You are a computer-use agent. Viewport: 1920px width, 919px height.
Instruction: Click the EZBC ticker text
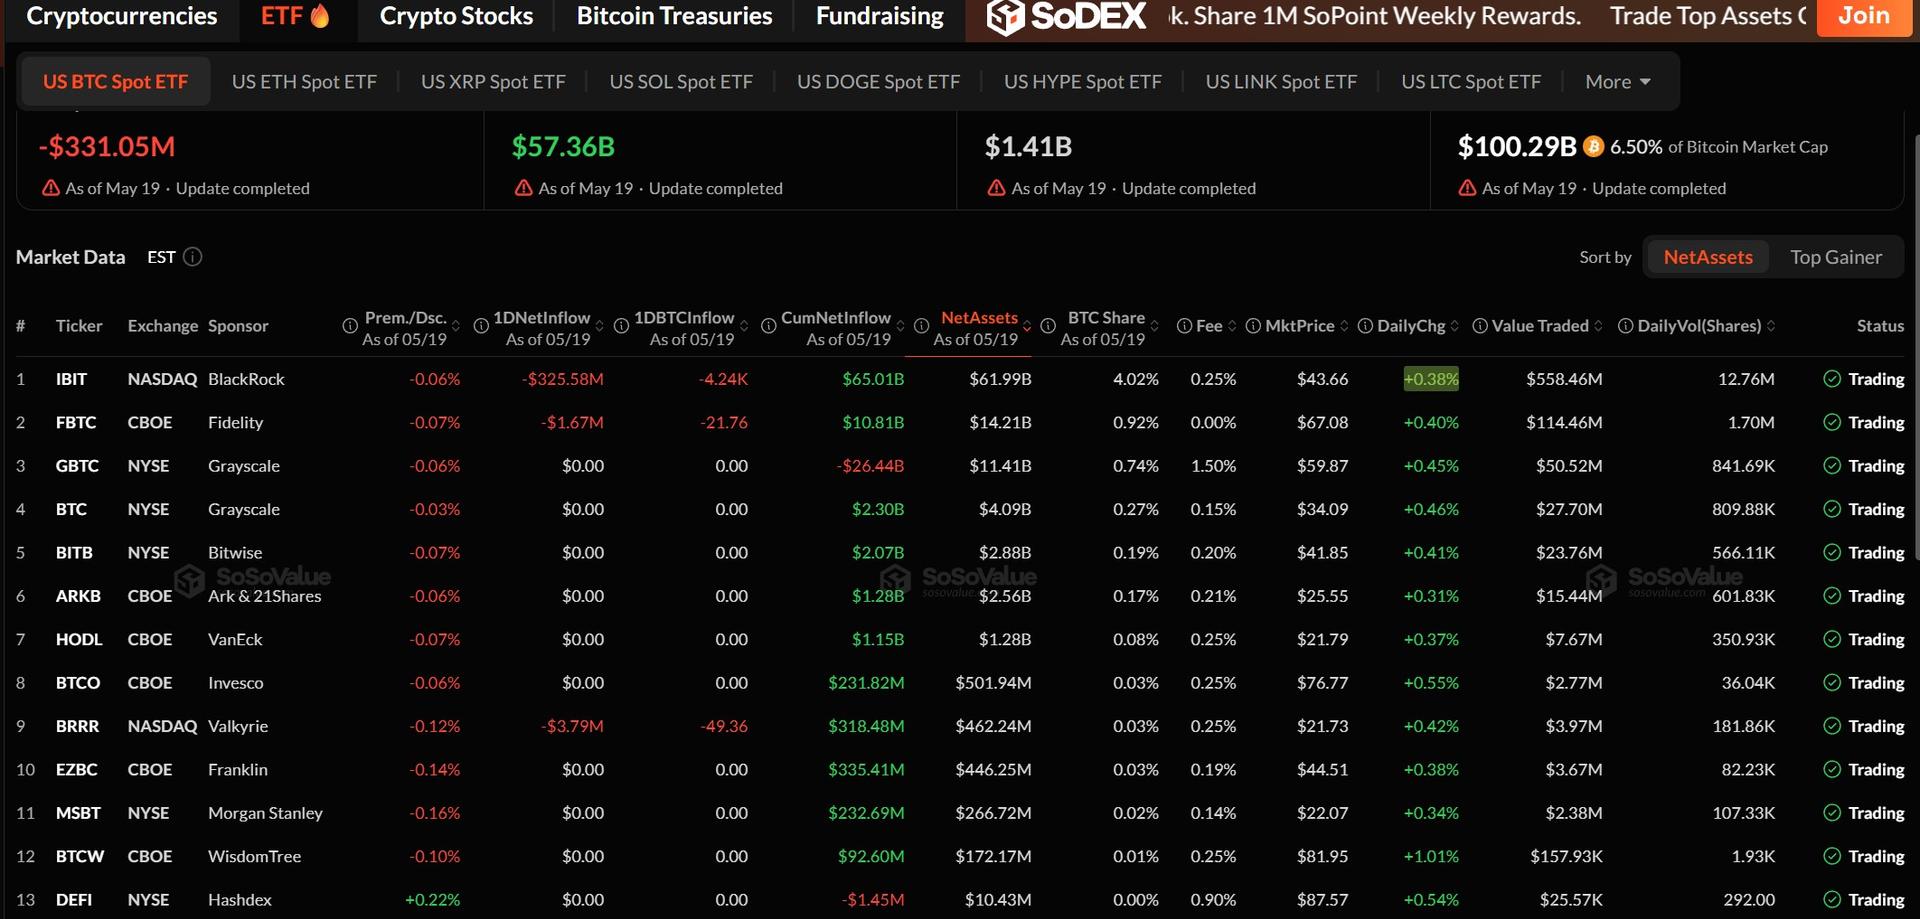point(77,769)
